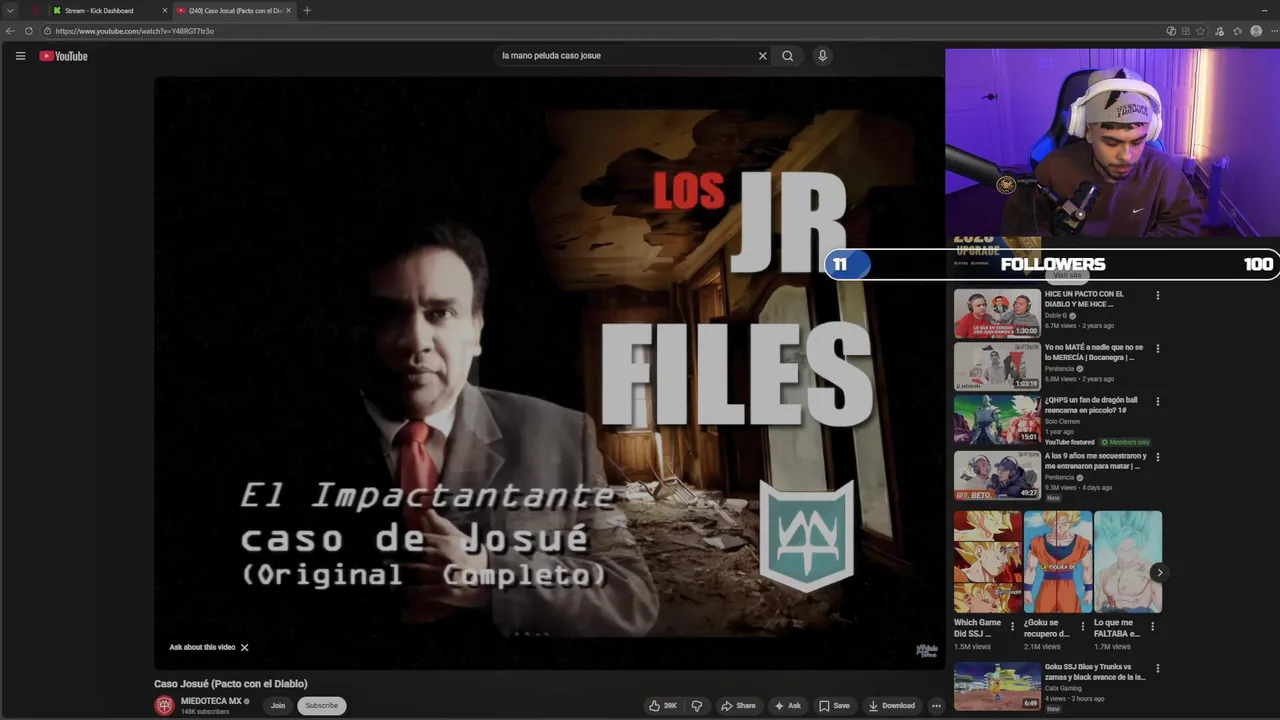
Task: Open thumbnail of Yo no MATÉ a nadie video
Action: click(x=997, y=366)
